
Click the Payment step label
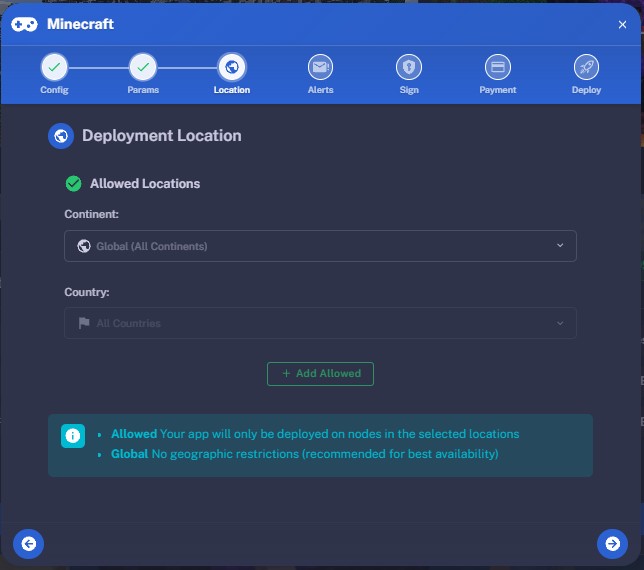(497, 90)
